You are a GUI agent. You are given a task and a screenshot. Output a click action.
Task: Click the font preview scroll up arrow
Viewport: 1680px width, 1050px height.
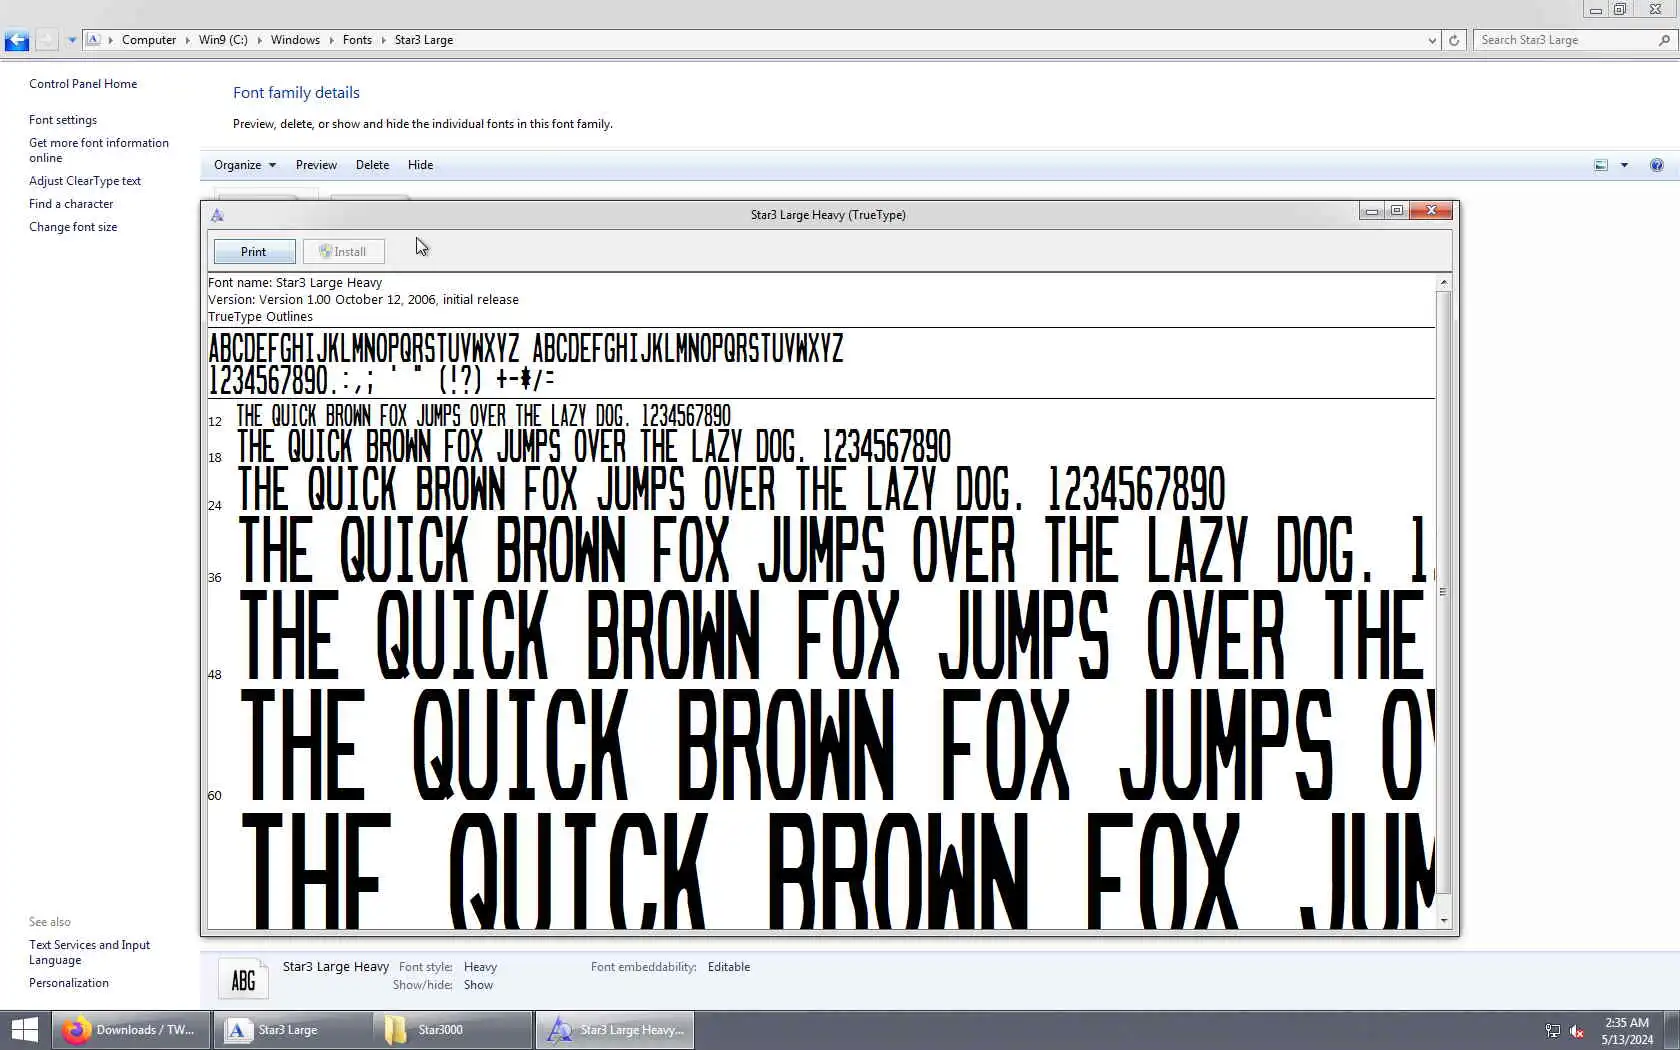1443,284
